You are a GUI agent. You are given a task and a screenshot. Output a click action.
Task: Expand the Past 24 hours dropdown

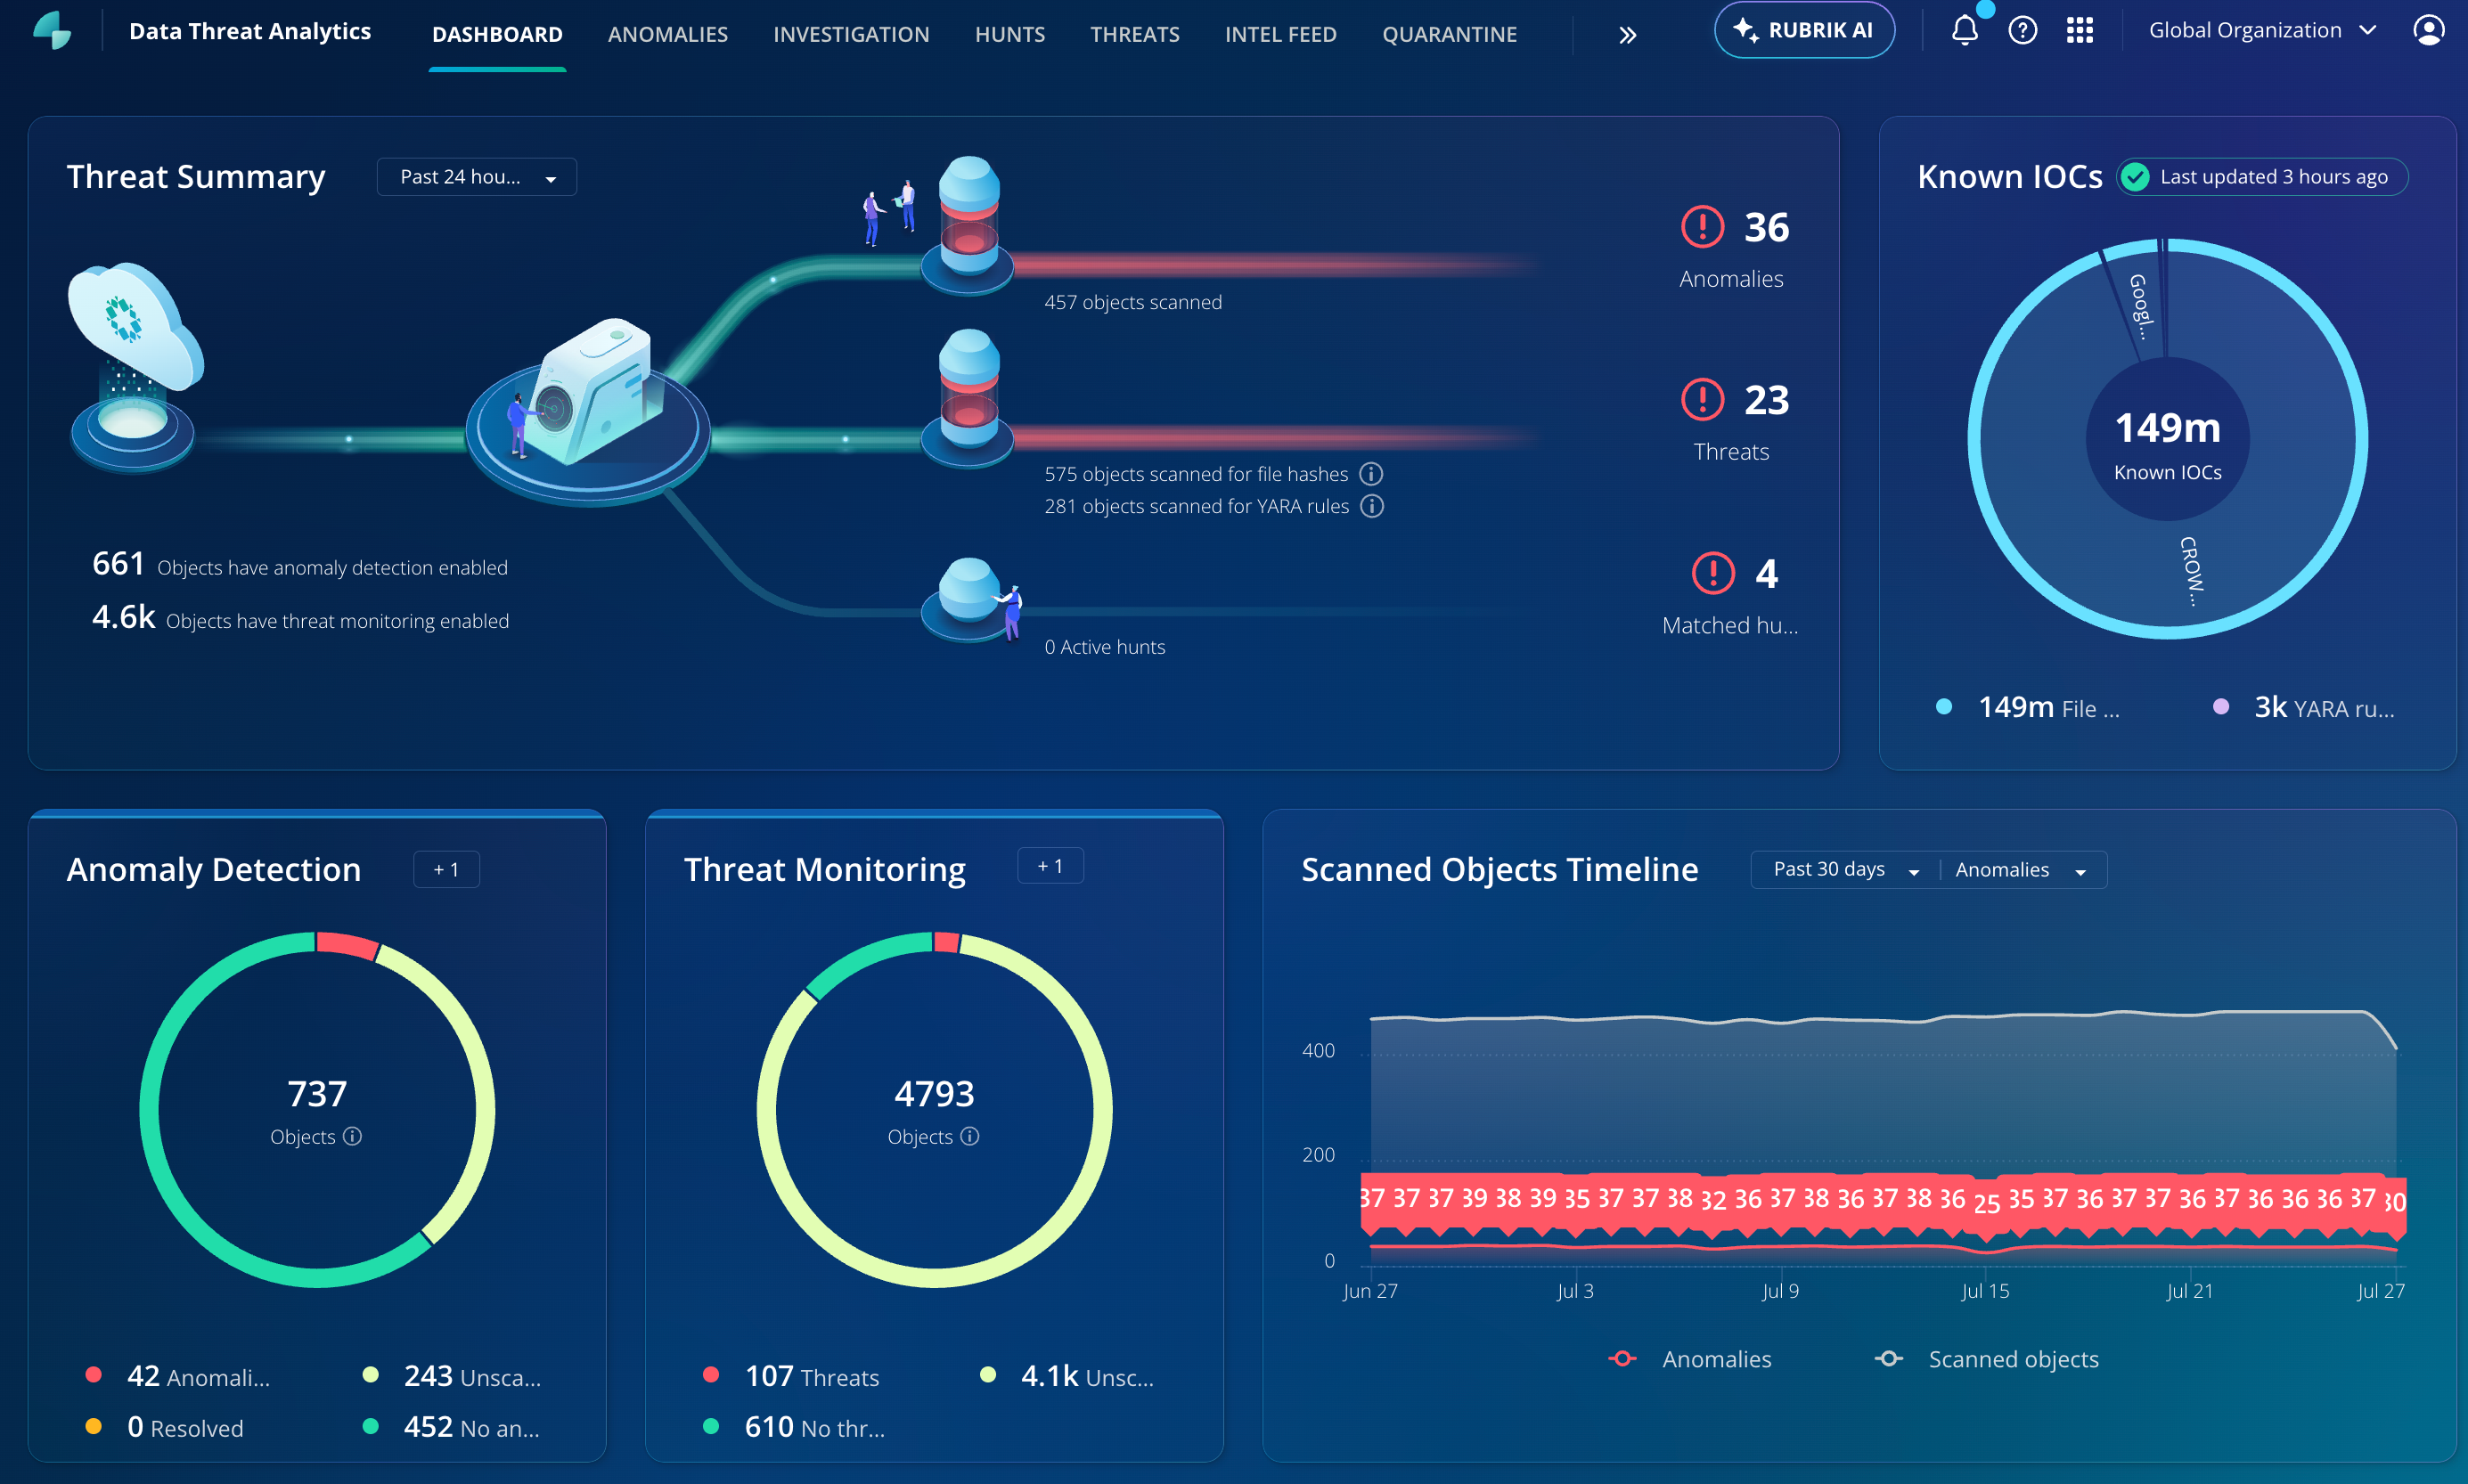pyautogui.click(x=477, y=177)
